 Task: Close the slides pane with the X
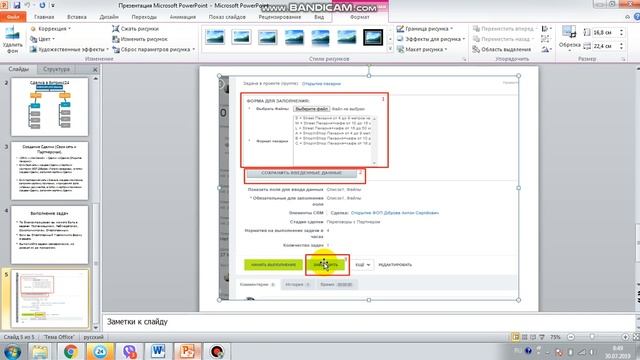pyautogui.click(x=95, y=69)
